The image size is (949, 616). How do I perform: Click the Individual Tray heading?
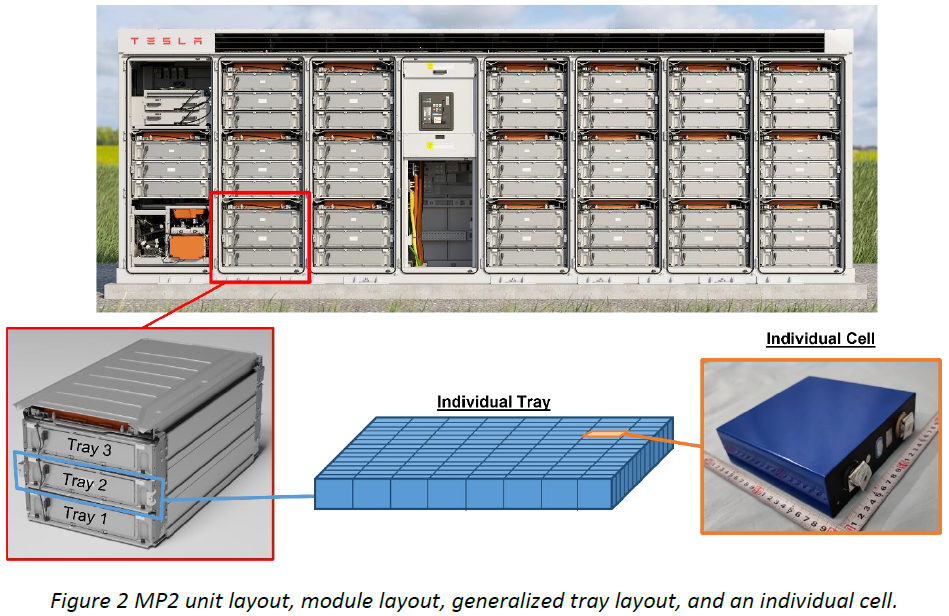(494, 402)
